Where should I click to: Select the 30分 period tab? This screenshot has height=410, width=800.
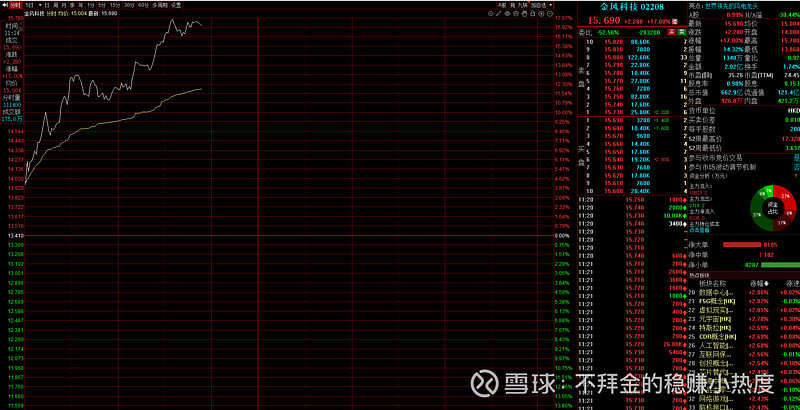pyautogui.click(x=130, y=5)
